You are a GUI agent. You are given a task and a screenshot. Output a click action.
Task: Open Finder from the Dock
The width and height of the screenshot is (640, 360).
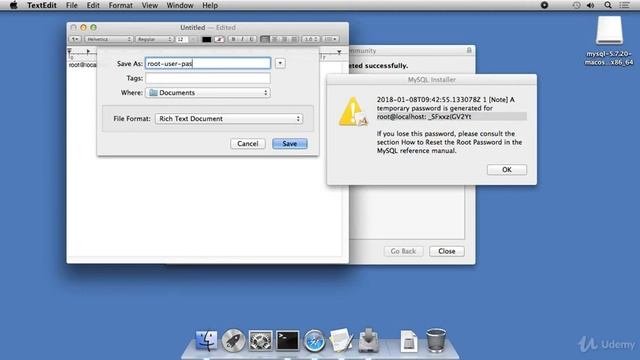207,340
